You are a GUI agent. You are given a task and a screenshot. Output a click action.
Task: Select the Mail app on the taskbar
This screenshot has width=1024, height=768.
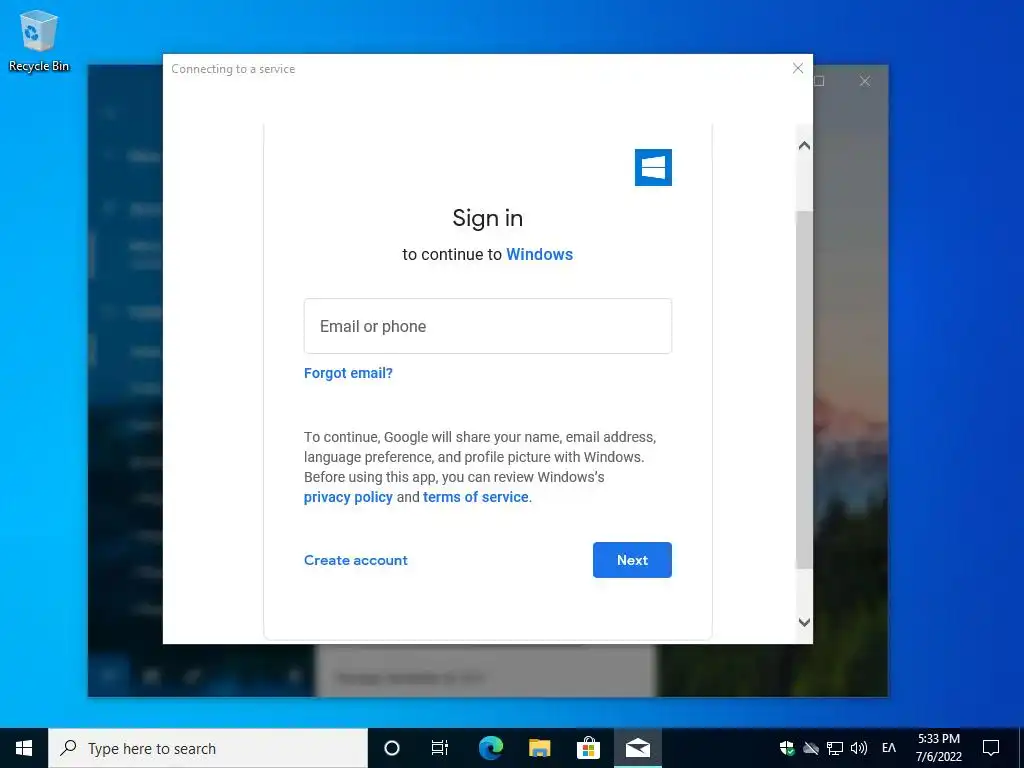point(637,748)
